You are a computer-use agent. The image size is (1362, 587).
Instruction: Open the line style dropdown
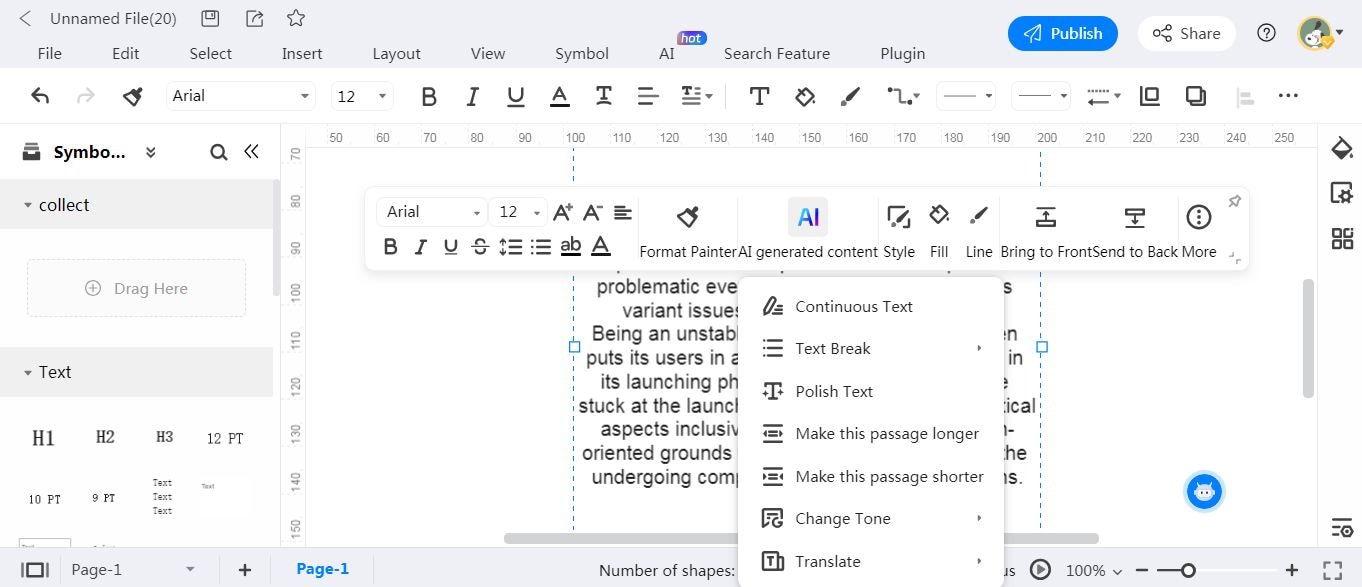[x=966, y=96]
